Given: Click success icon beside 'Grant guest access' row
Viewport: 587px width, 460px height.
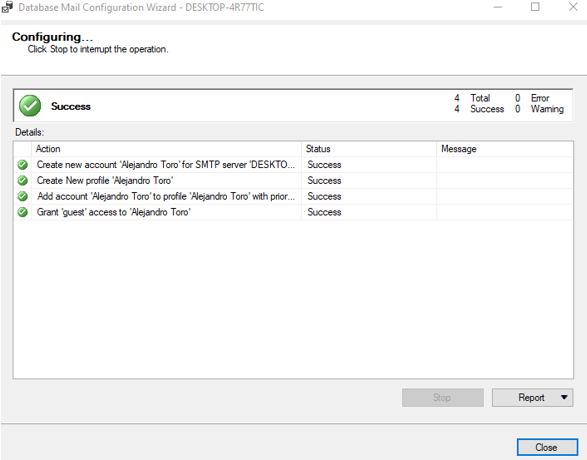Looking at the screenshot, I should pos(22,212).
